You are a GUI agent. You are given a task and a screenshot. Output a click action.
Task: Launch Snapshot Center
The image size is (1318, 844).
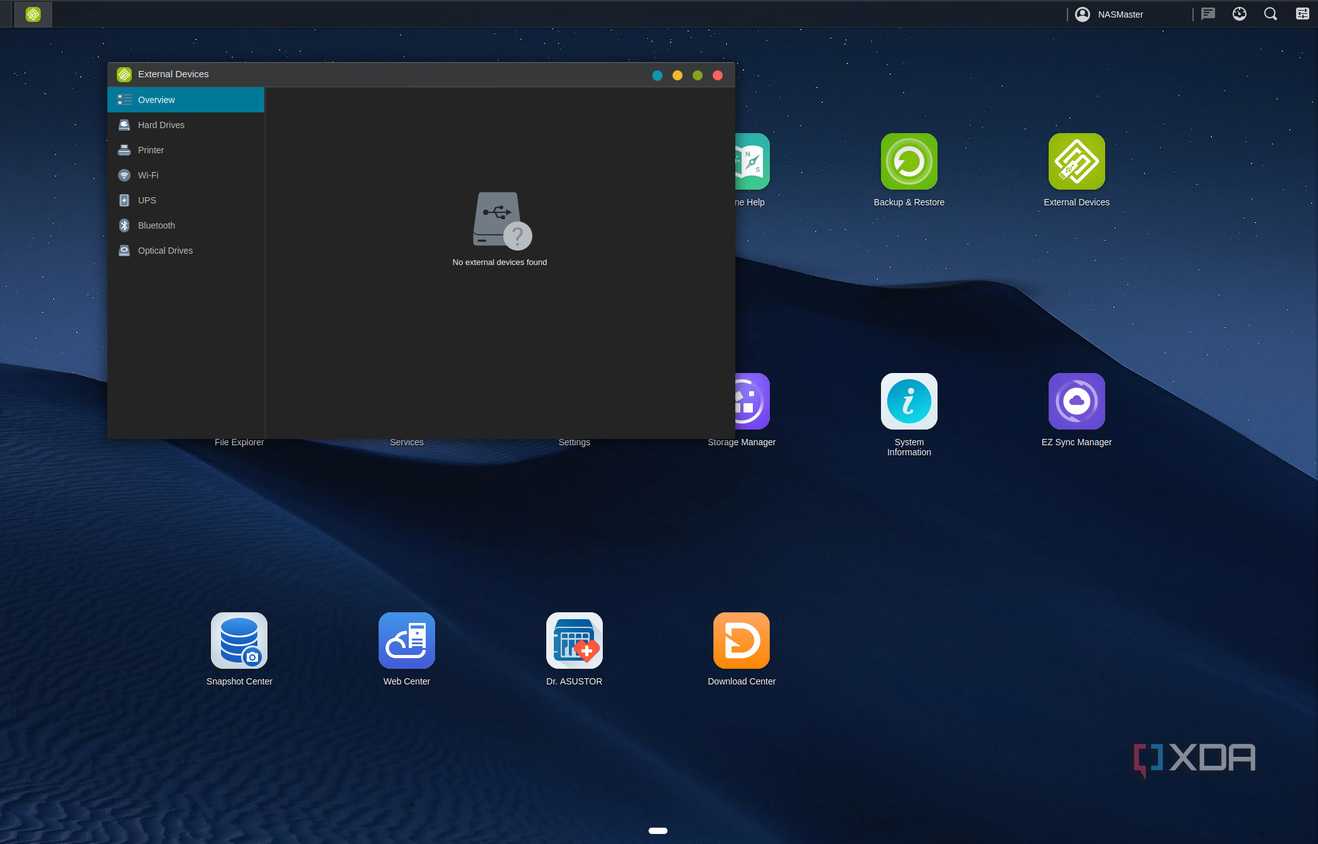(x=239, y=640)
